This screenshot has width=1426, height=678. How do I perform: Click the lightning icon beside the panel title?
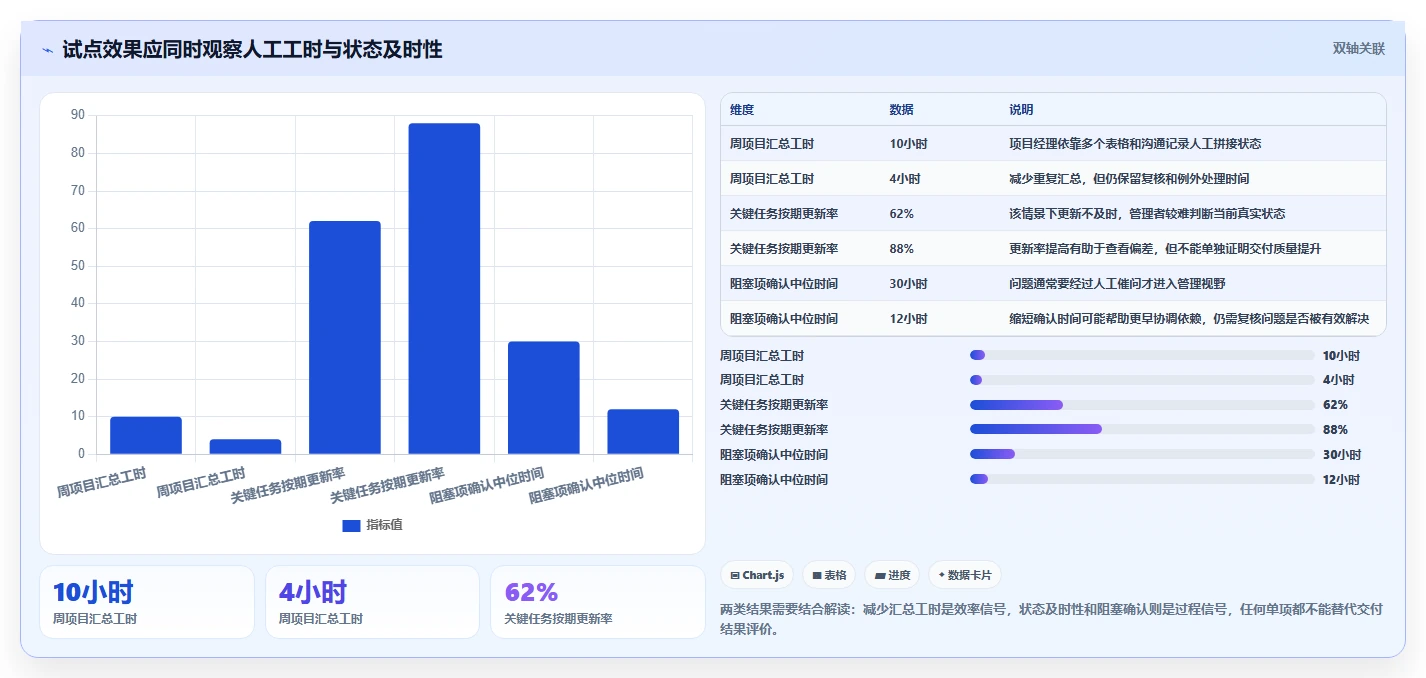coord(47,50)
